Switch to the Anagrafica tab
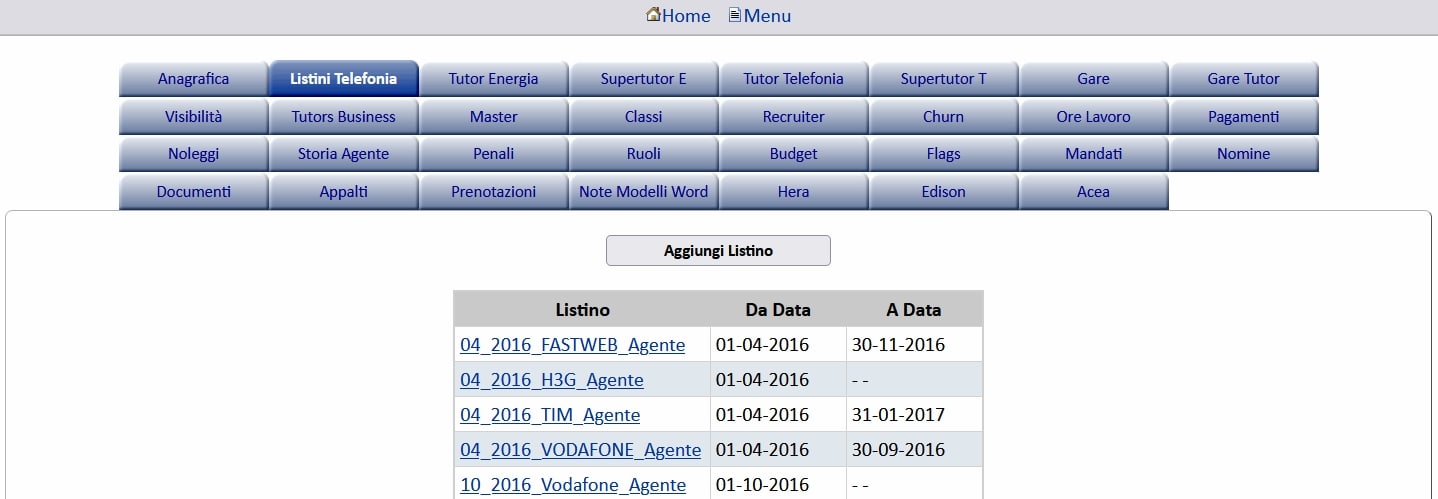Viewport: 1438px width, 499px height. click(x=193, y=79)
